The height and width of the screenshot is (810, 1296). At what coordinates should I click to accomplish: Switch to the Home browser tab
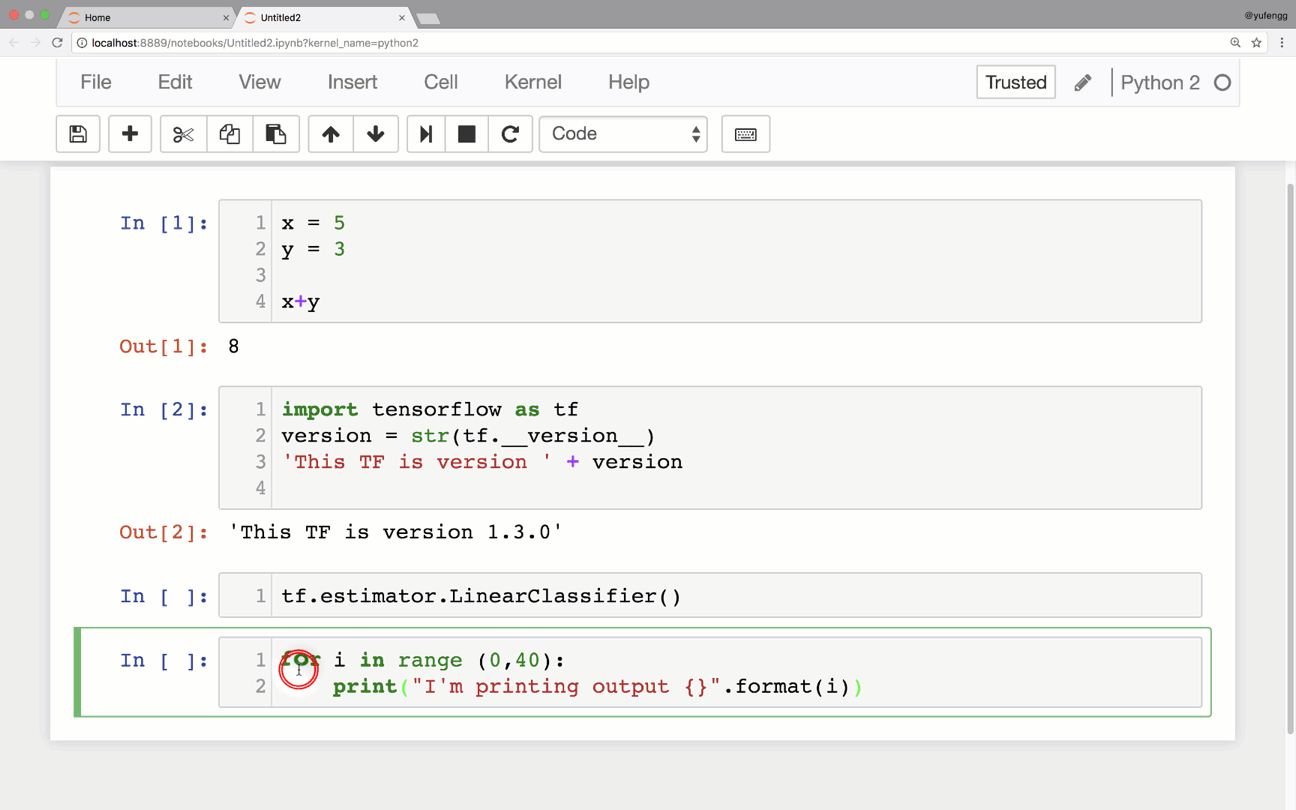tap(146, 17)
